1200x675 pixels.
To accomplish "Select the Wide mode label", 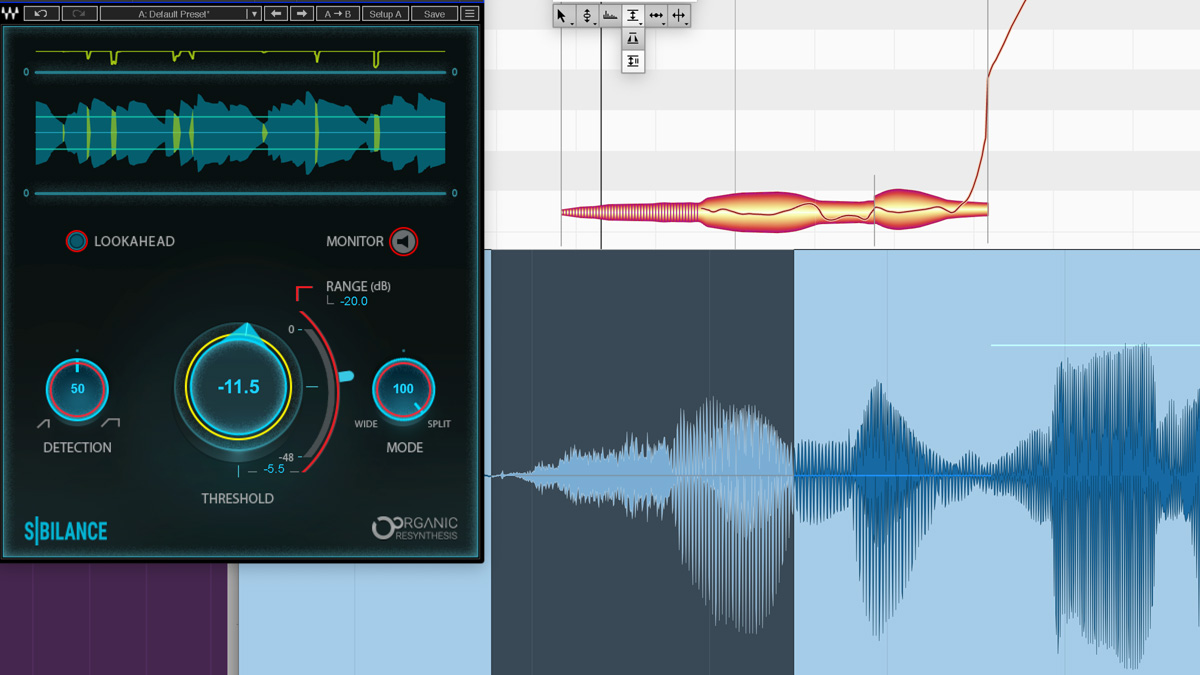I will pos(366,424).
